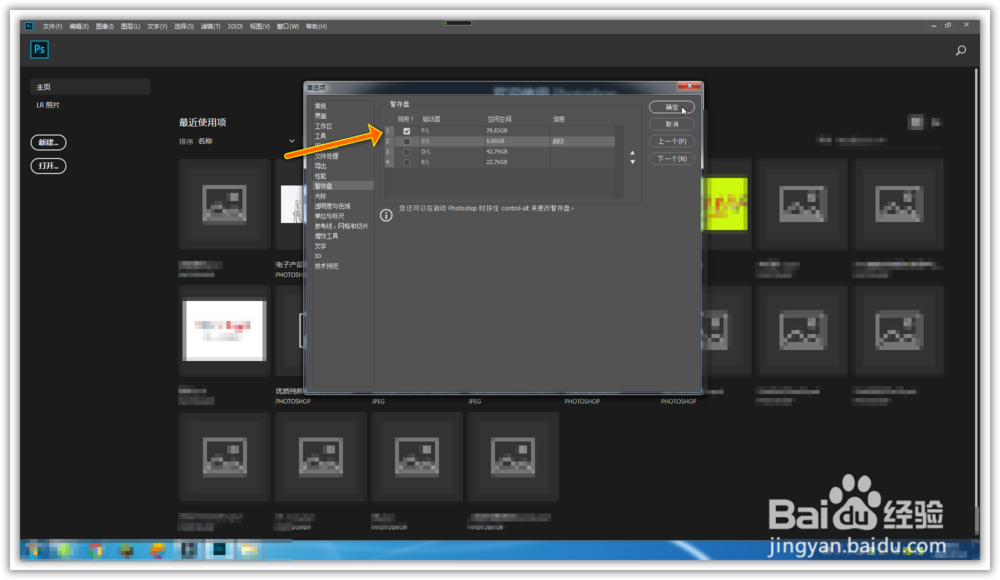Click the main window vertical scrollbar
Screen dimensions: 1000x580
(x=976, y=301)
